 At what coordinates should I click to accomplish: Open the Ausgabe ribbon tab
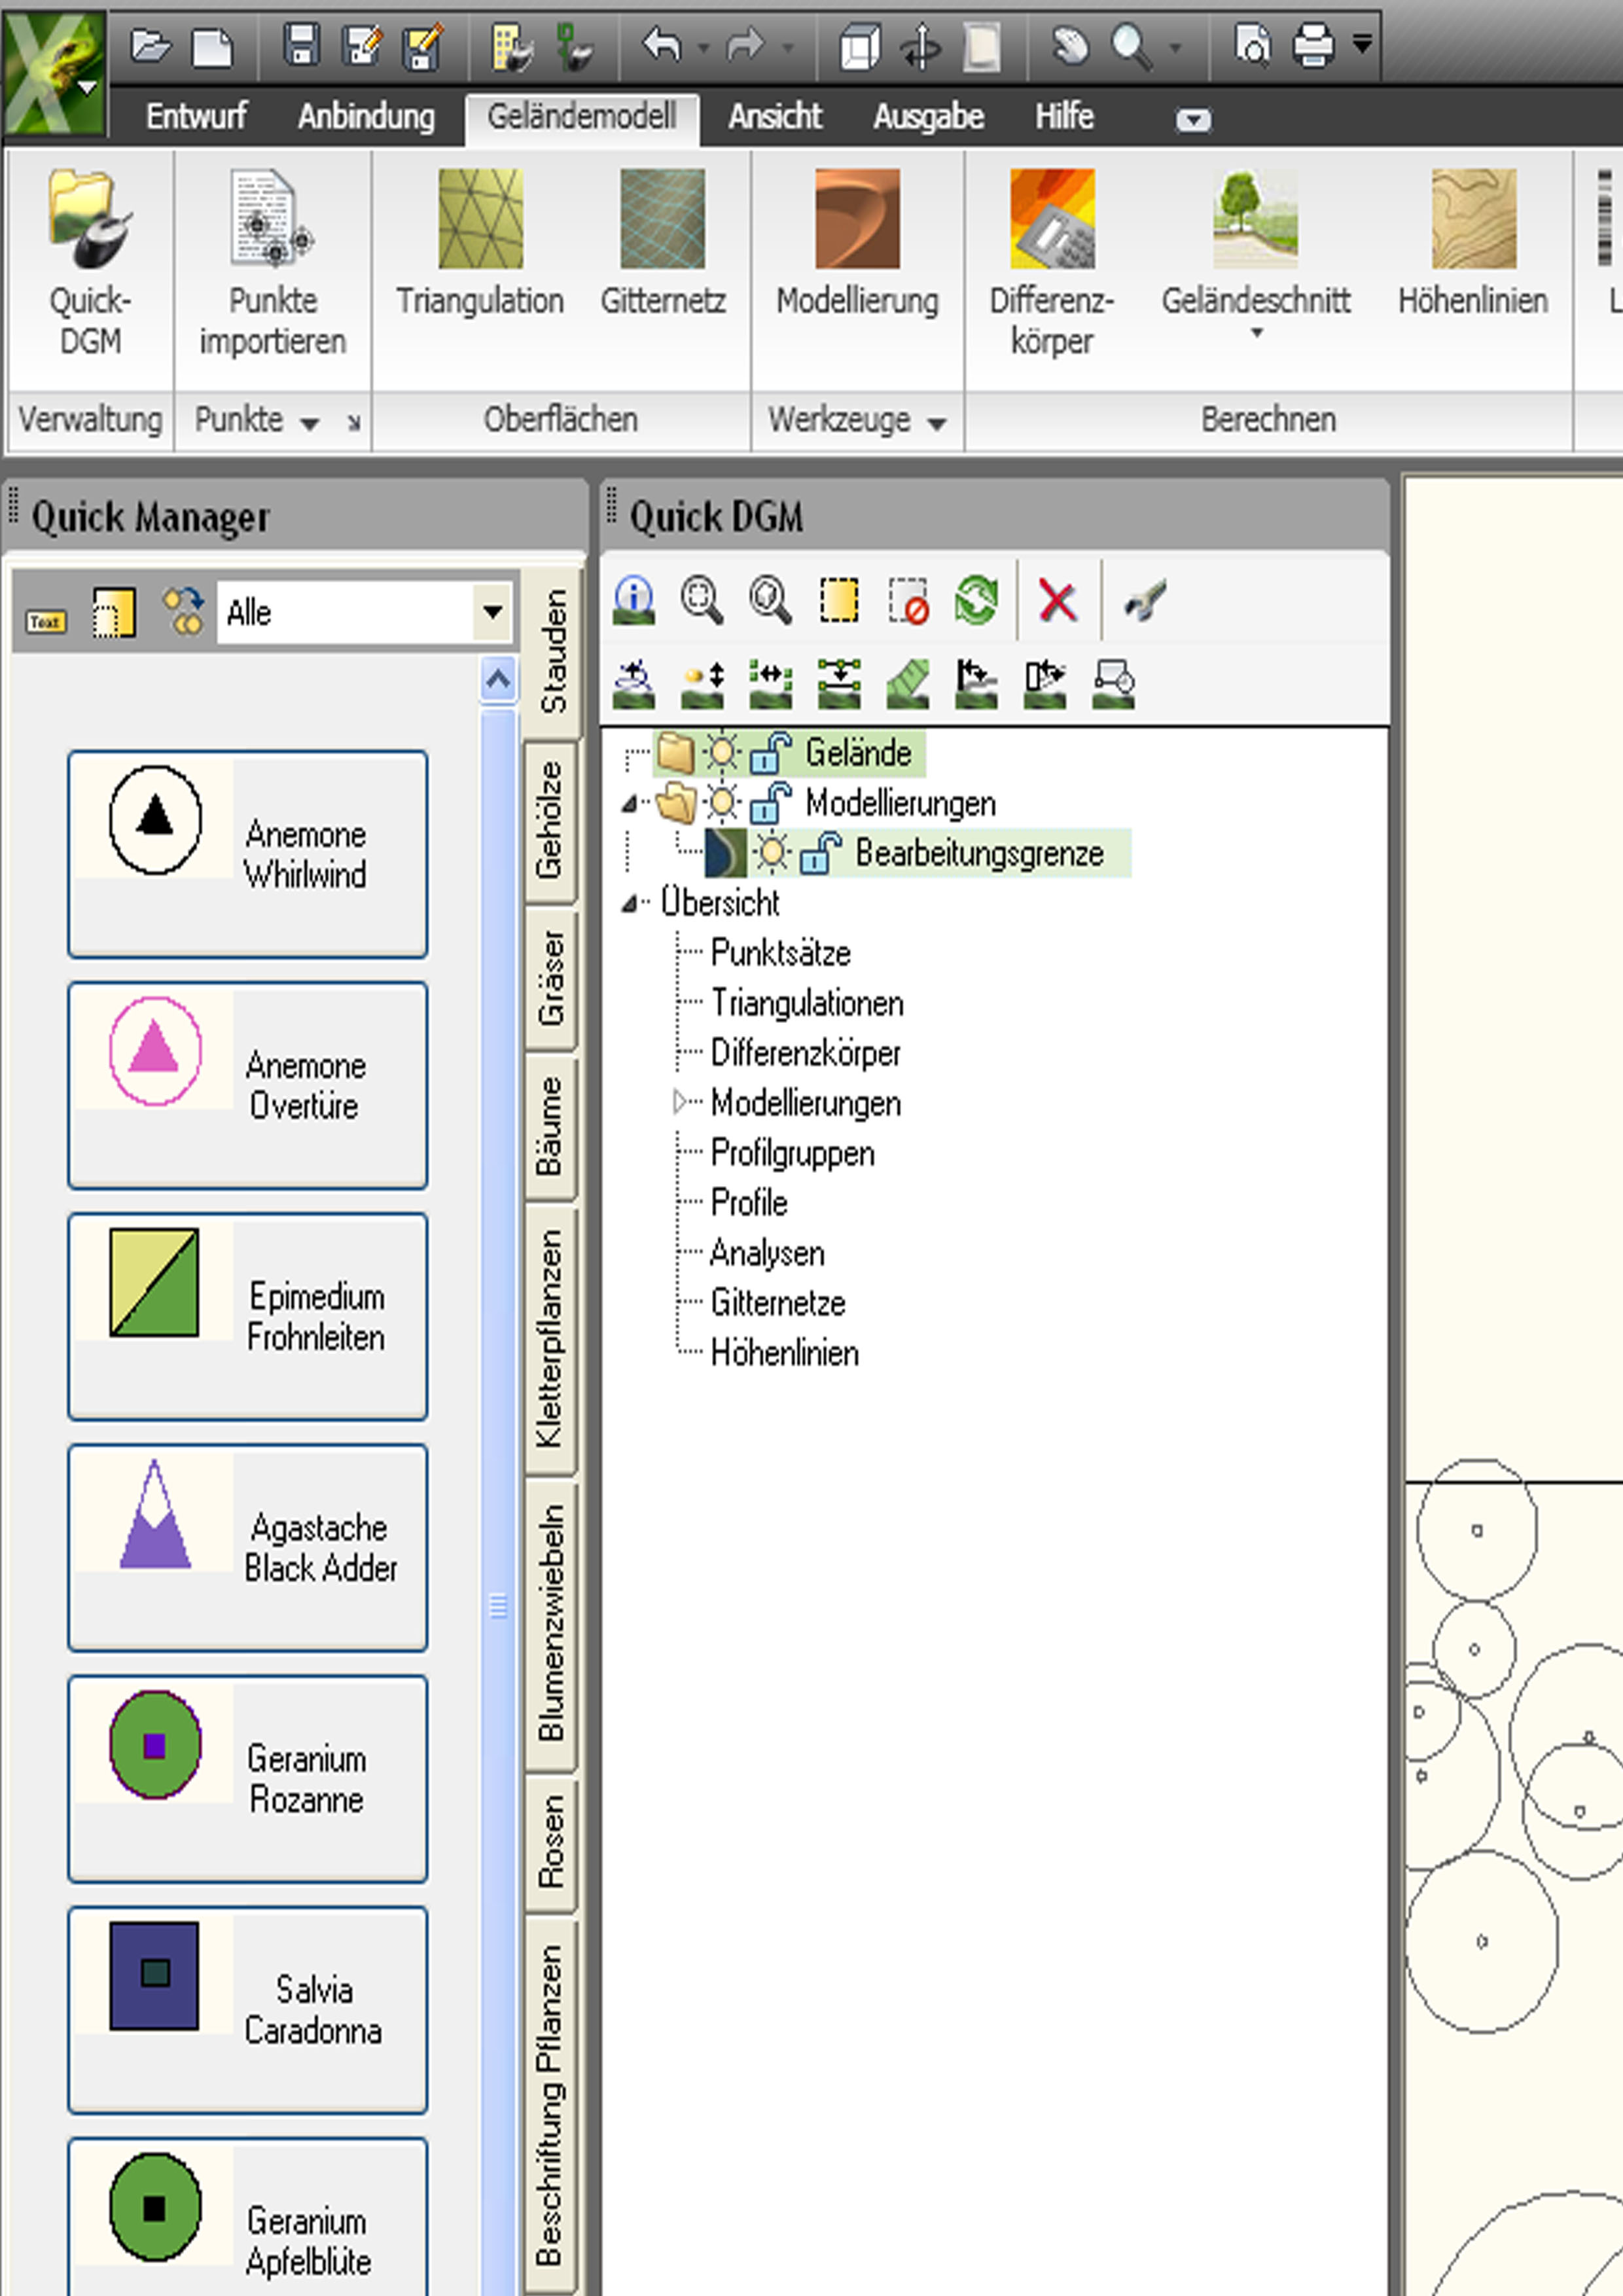928,116
